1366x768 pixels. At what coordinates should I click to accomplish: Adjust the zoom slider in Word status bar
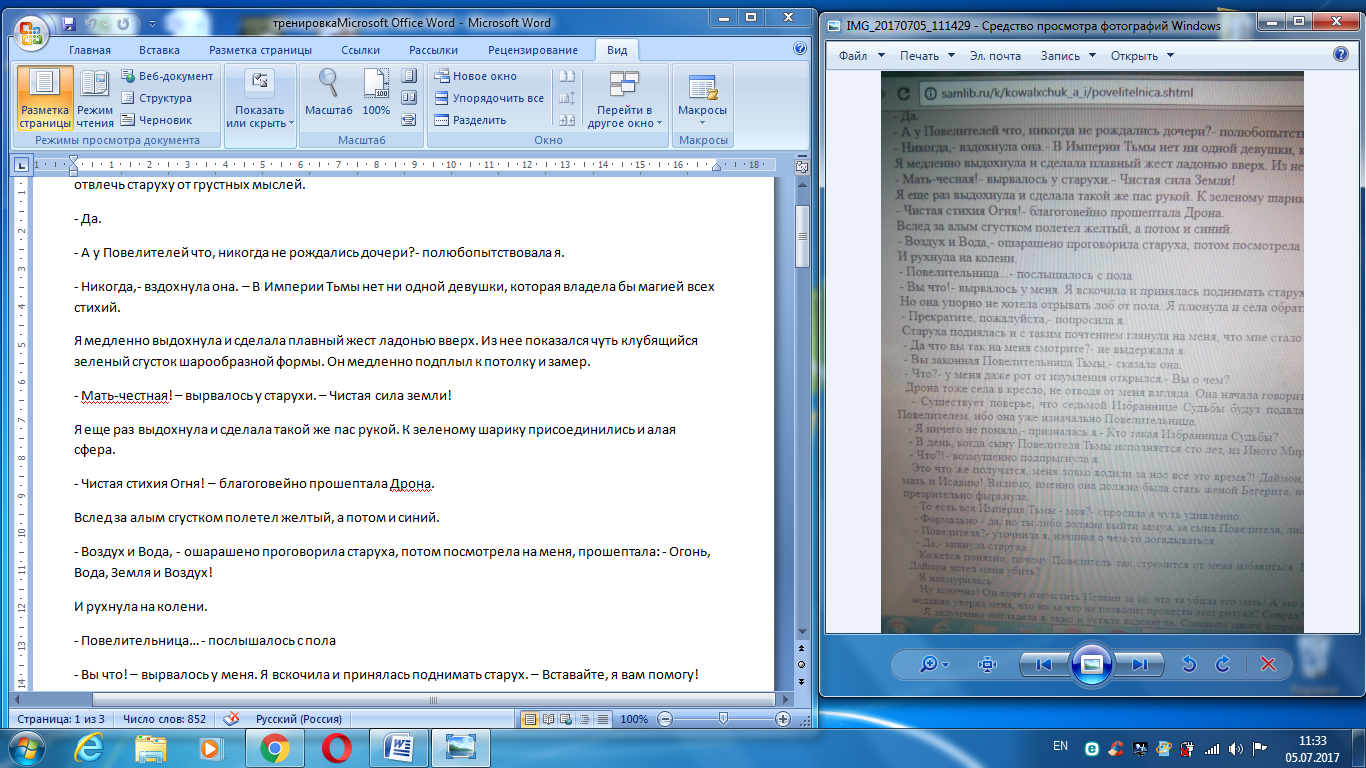coord(723,719)
